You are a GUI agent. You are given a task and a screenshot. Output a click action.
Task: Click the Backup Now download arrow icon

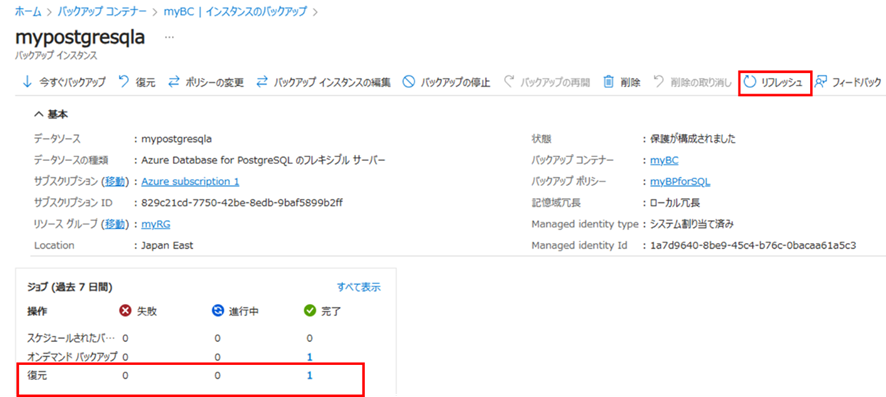(27, 82)
